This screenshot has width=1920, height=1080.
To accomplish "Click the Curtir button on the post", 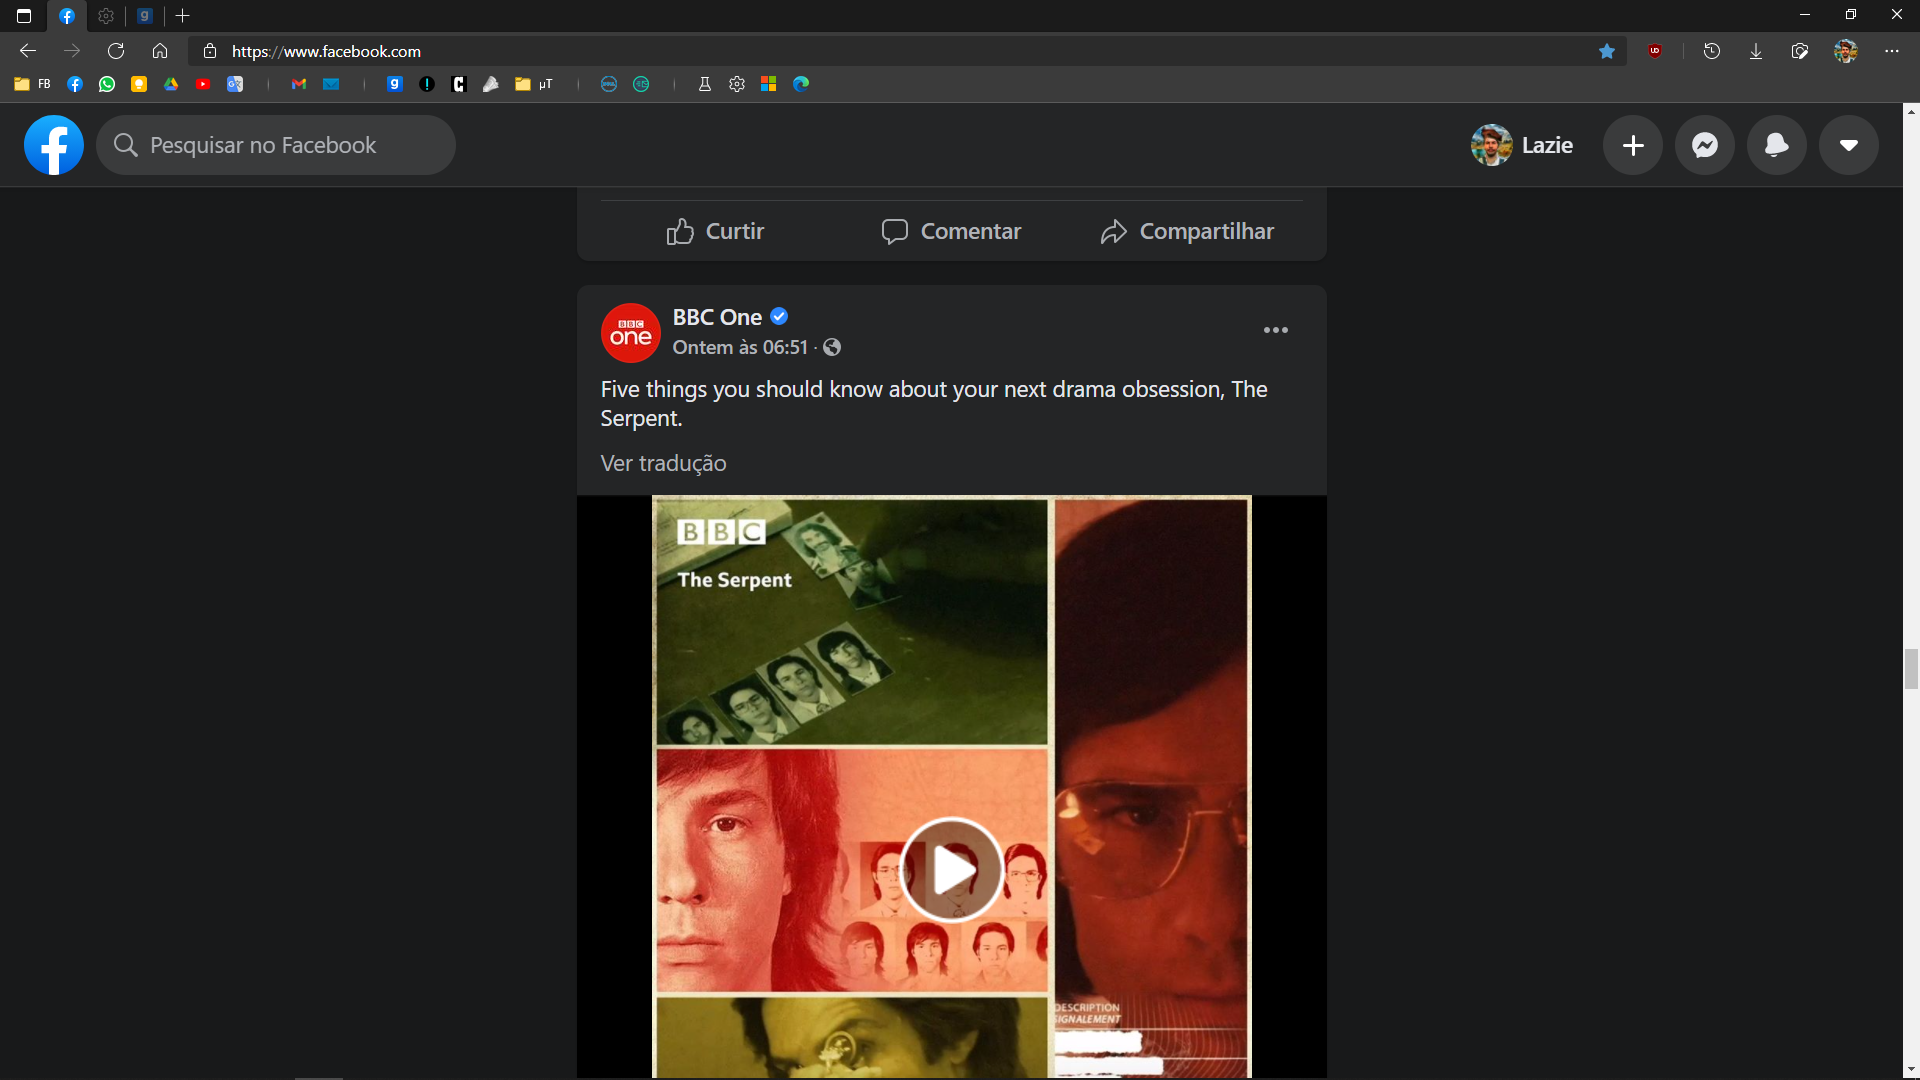I will pyautogui.click(x=714, y=231).
